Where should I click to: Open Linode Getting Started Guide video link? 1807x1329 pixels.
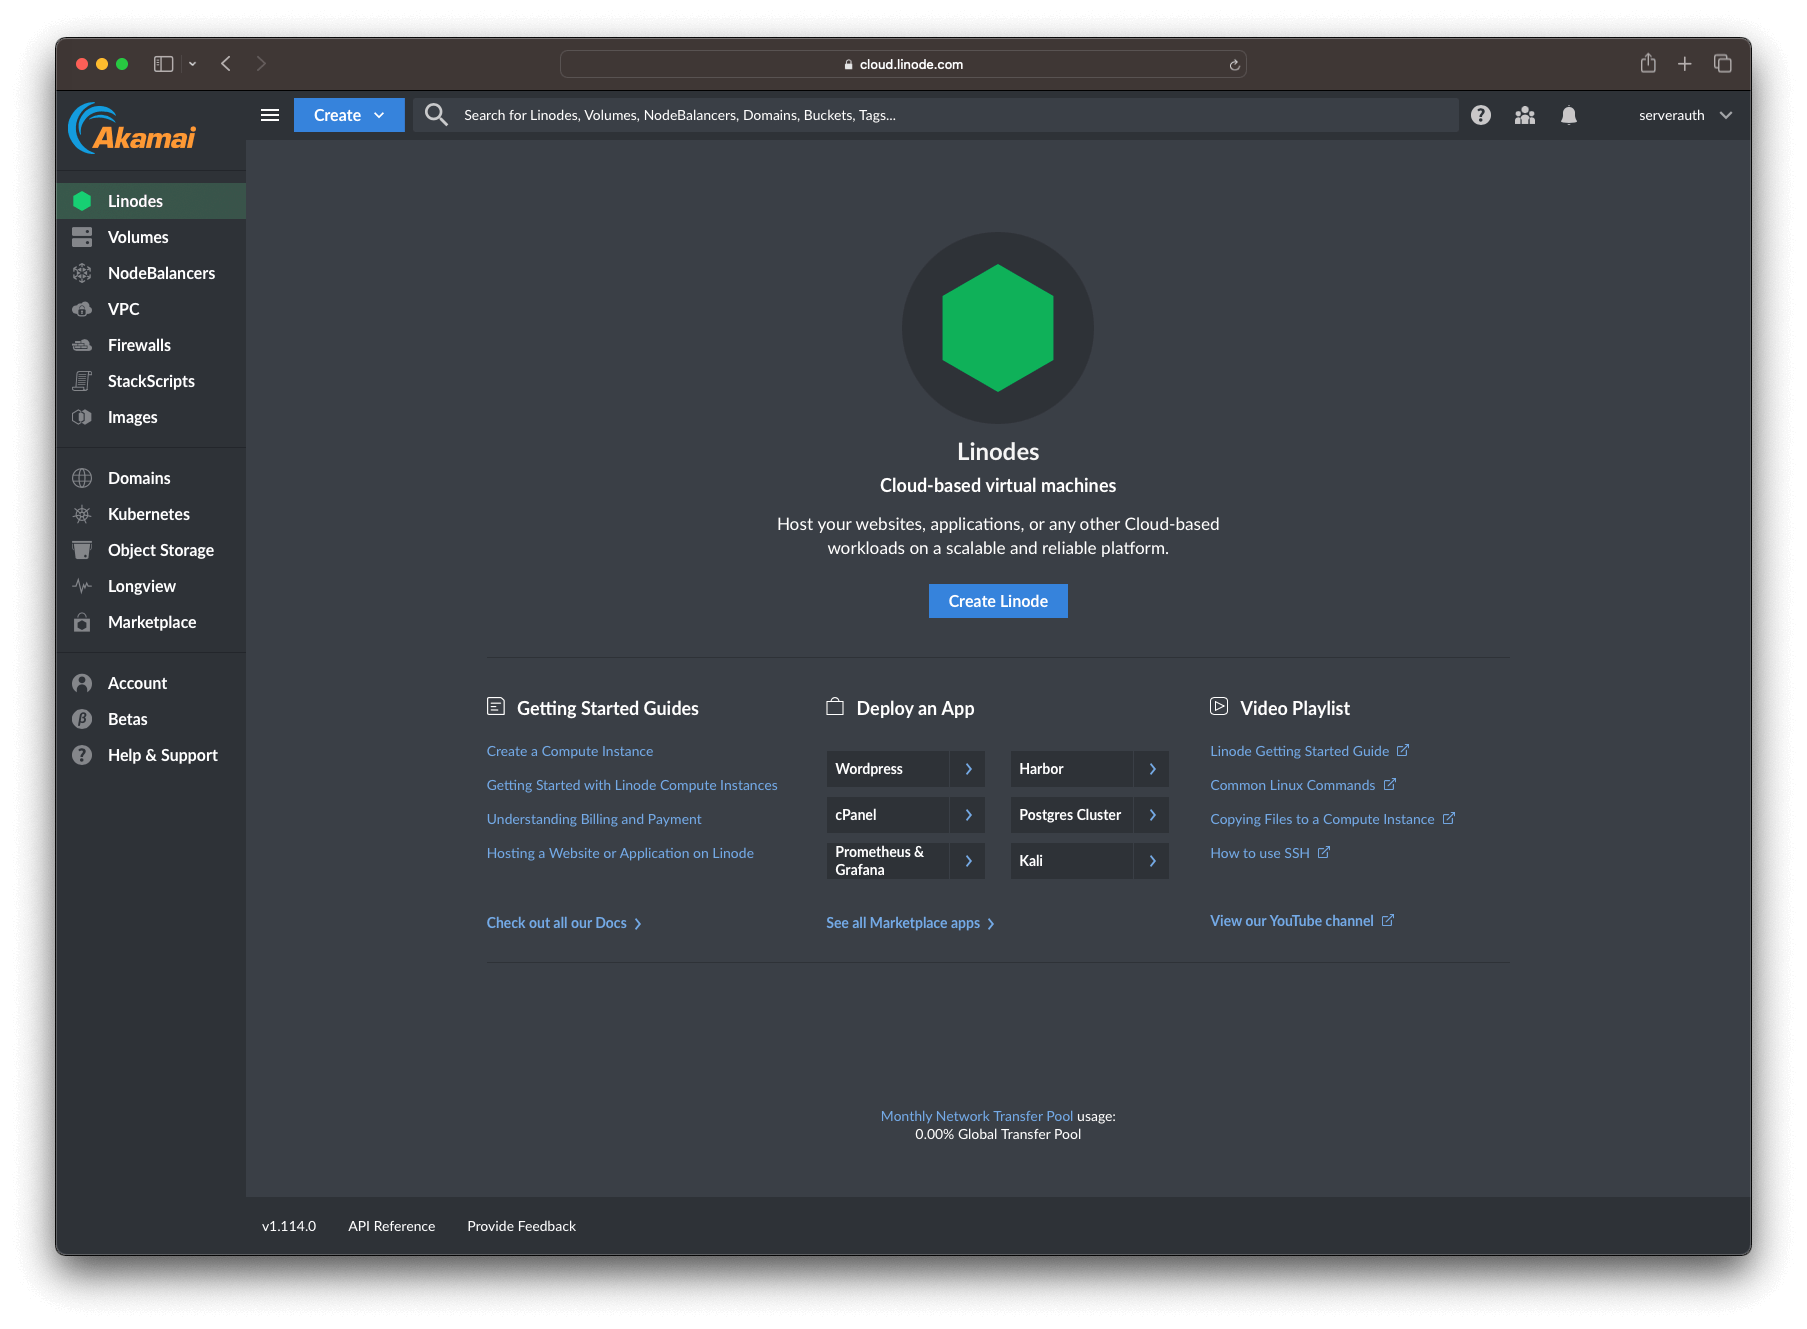(x=1309, y=751)
